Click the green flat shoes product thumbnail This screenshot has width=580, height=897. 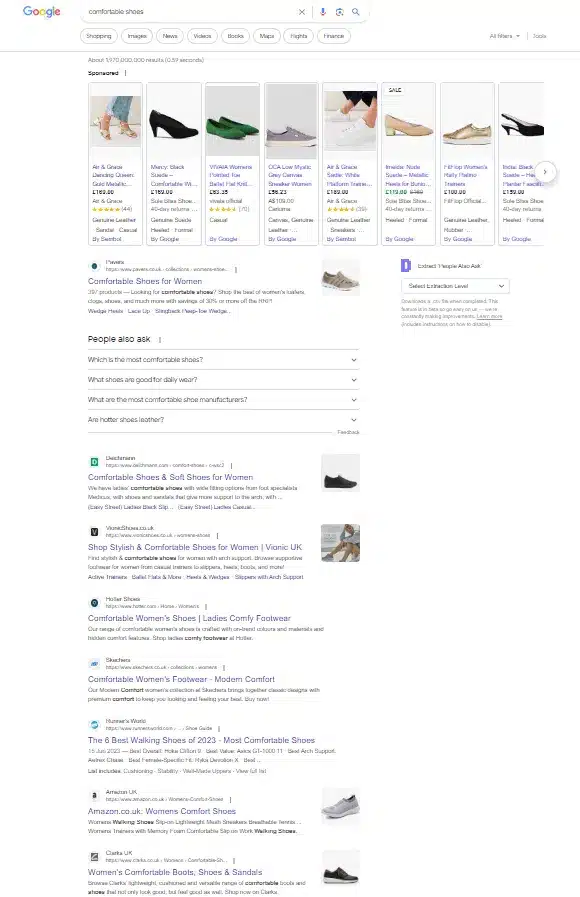point(232,121)
